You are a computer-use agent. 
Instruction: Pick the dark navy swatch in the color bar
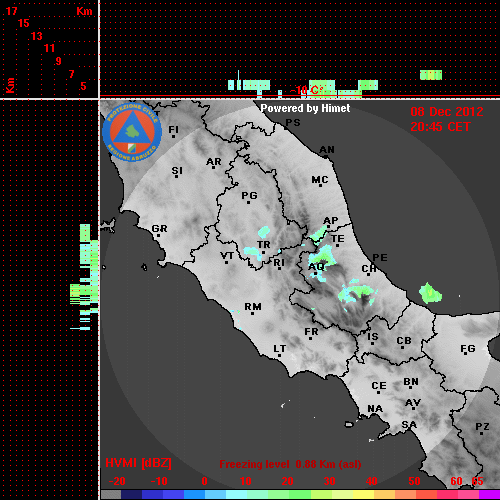coord(131,495)
